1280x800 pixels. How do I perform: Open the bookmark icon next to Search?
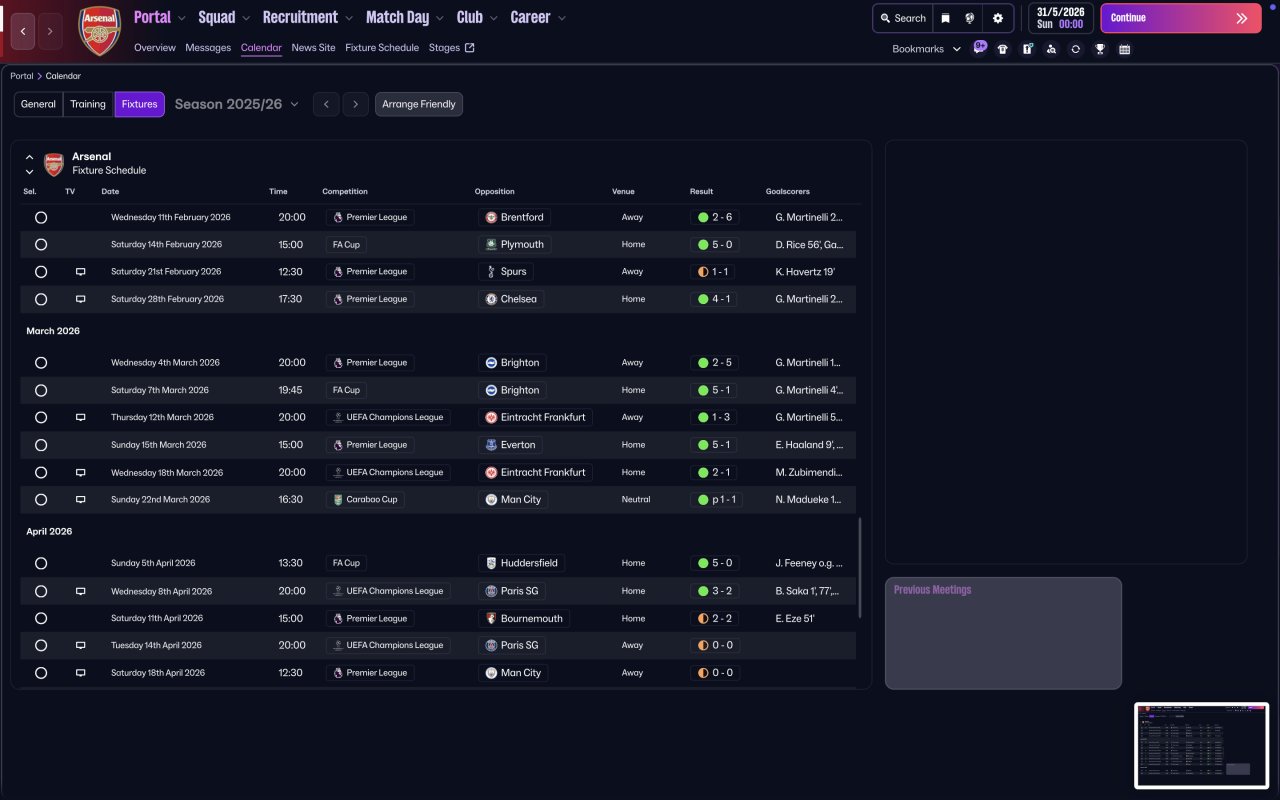coord(945,18)
